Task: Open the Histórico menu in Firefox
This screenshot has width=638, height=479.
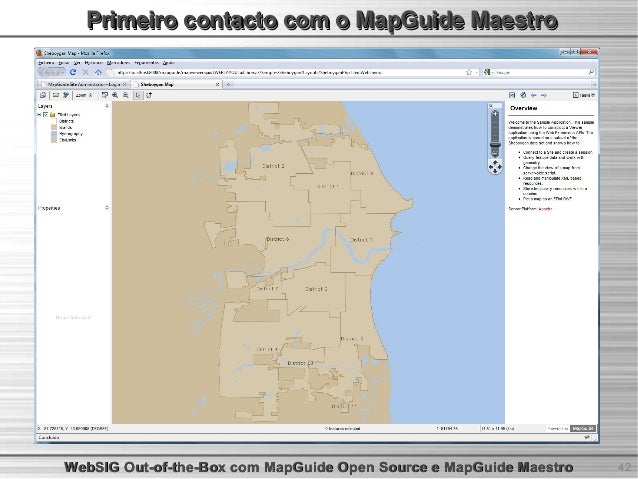Action: (x=93, y=63)
